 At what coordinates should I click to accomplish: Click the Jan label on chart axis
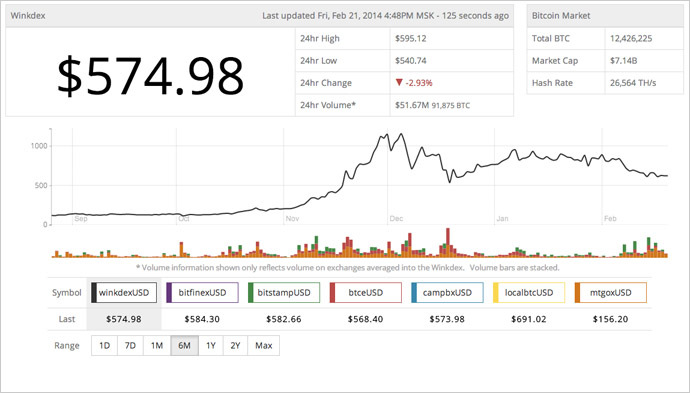(503, 218)
